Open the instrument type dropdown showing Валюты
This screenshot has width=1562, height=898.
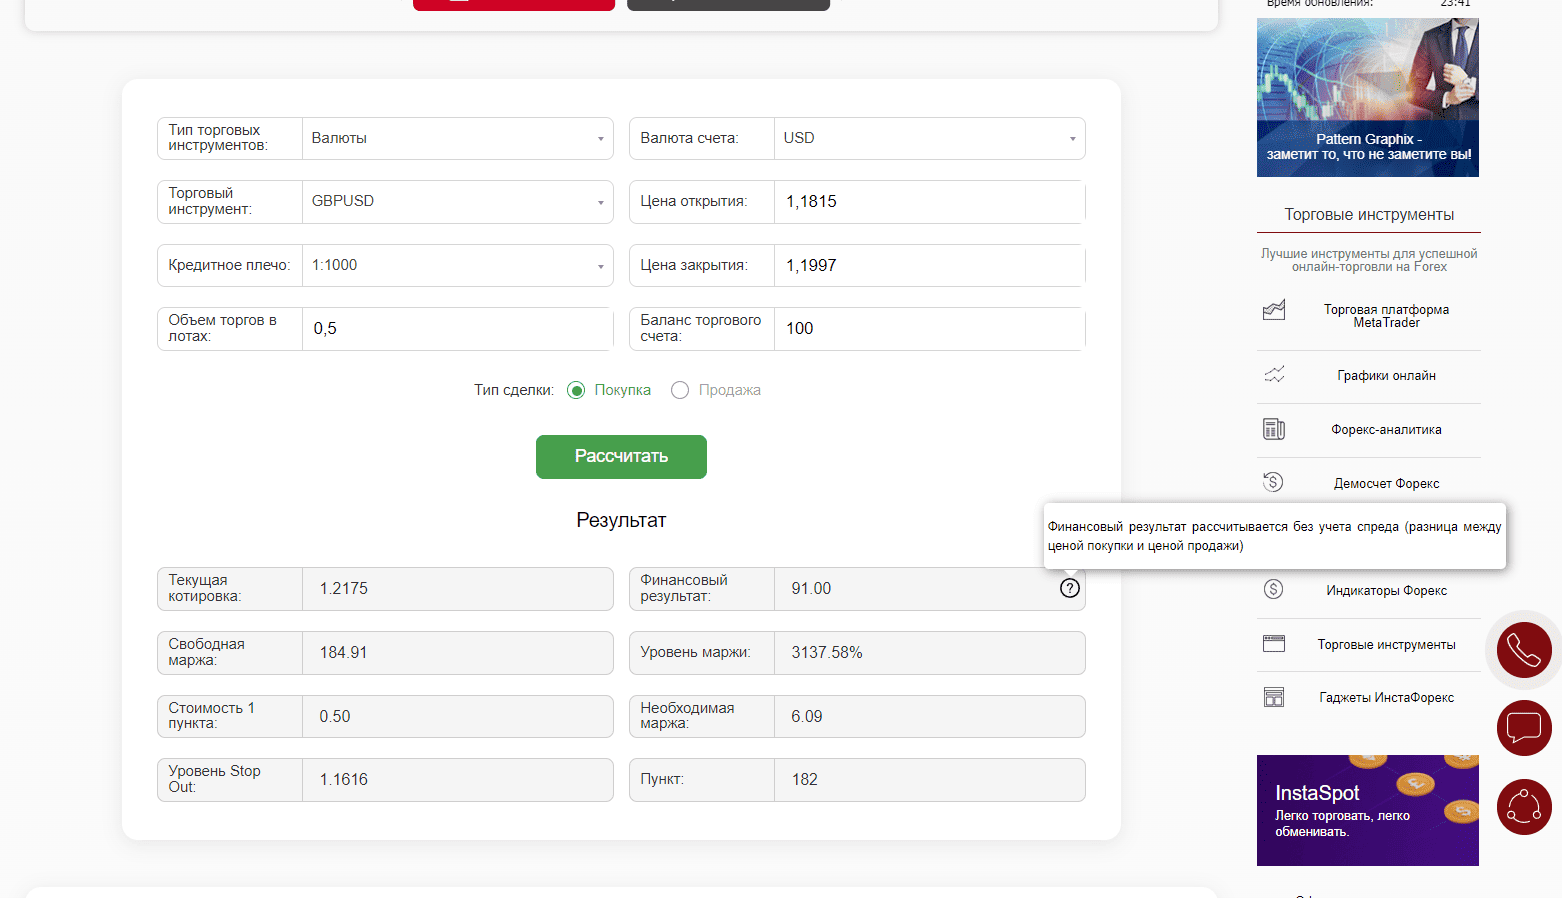458,138
